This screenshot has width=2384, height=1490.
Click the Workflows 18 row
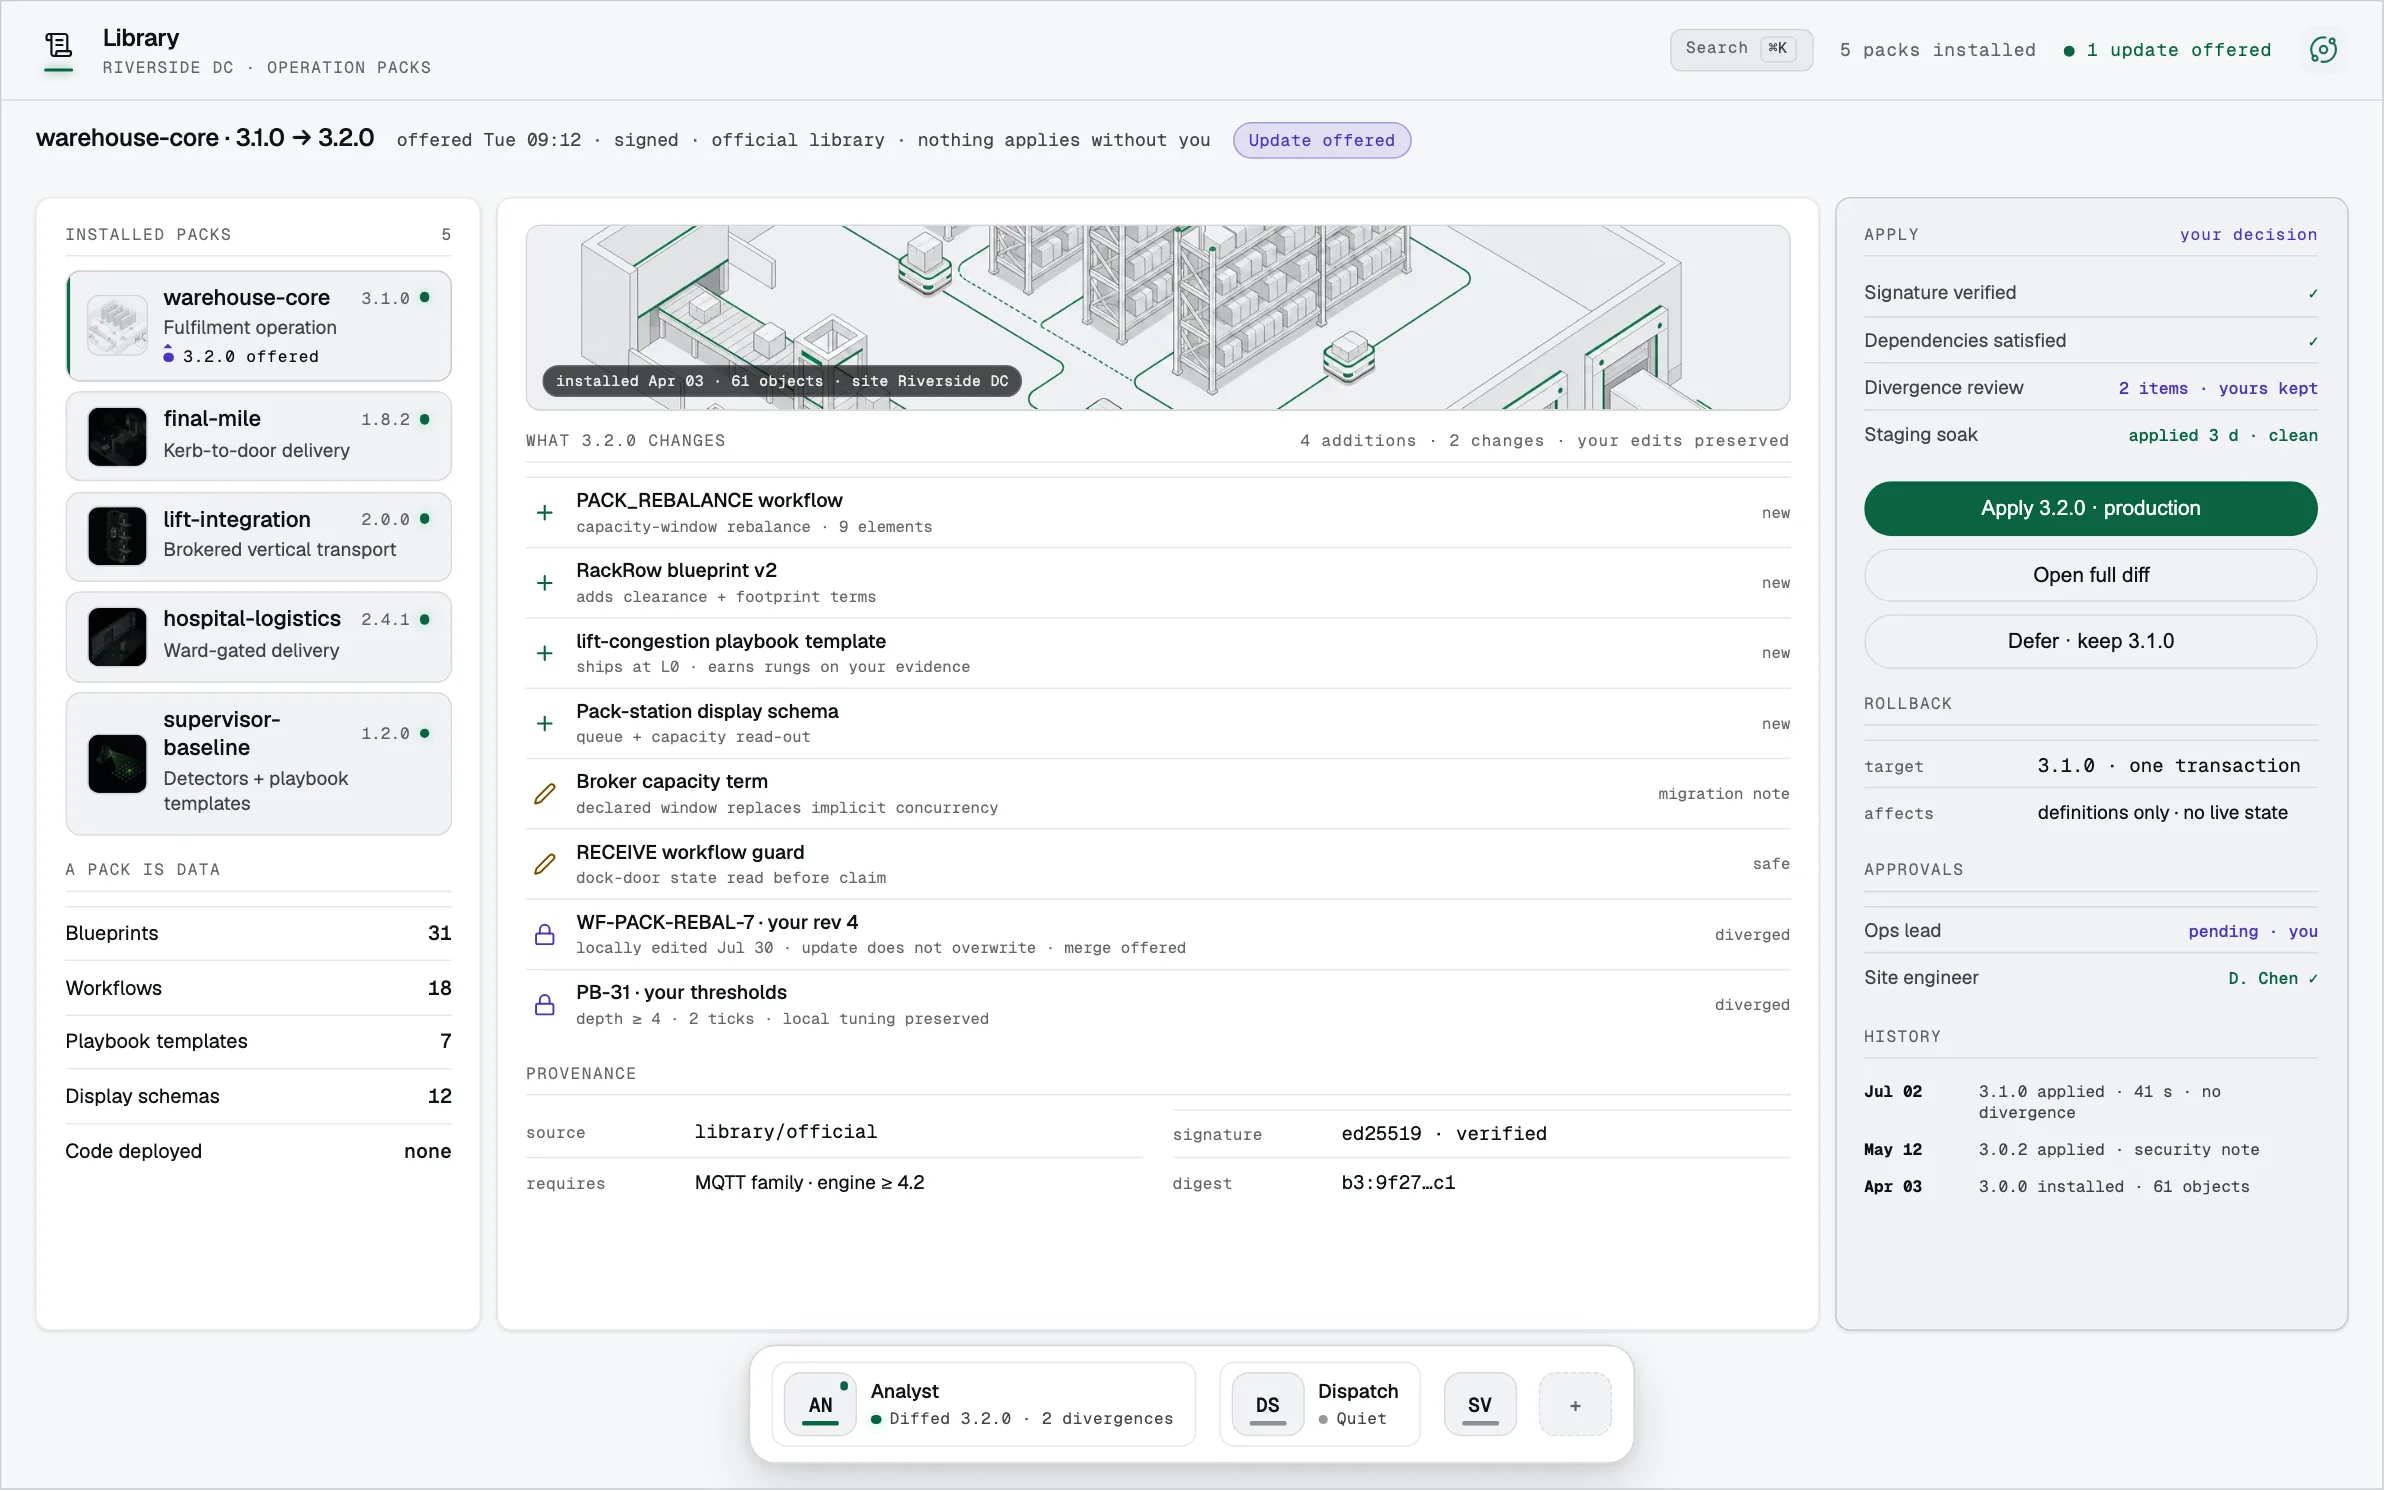258,988
